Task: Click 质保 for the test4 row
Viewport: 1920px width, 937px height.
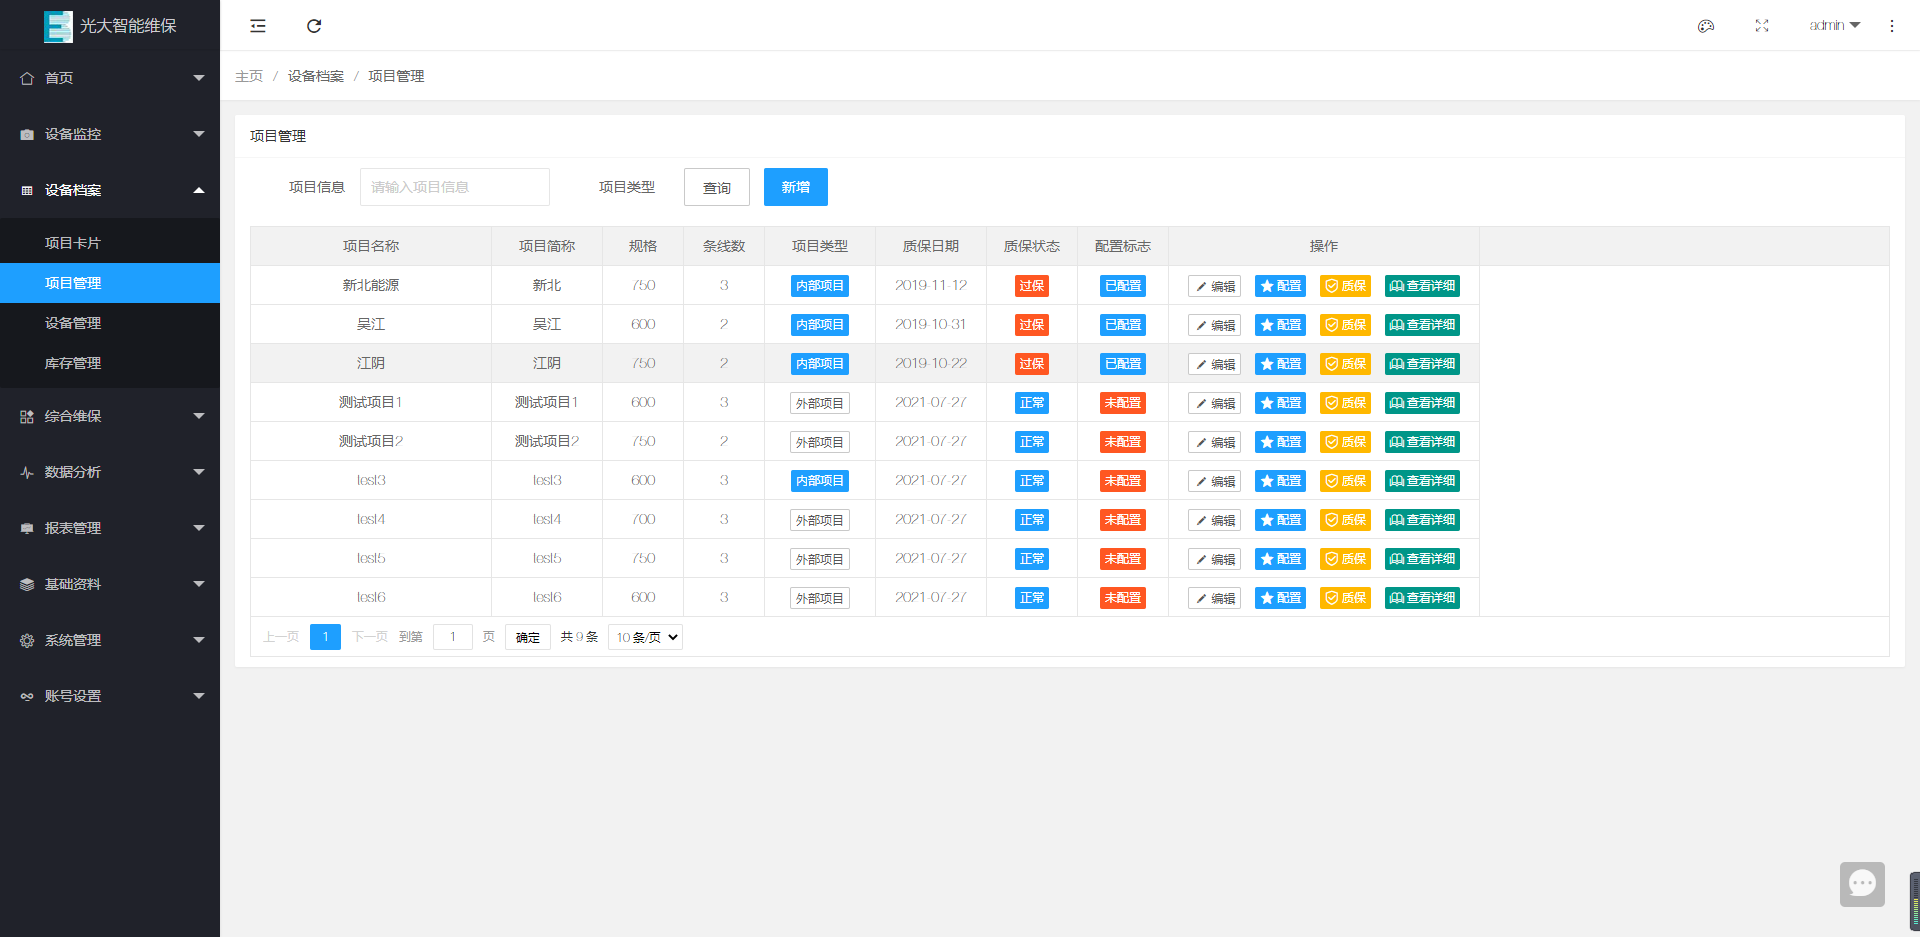Action: point(1345,520)
